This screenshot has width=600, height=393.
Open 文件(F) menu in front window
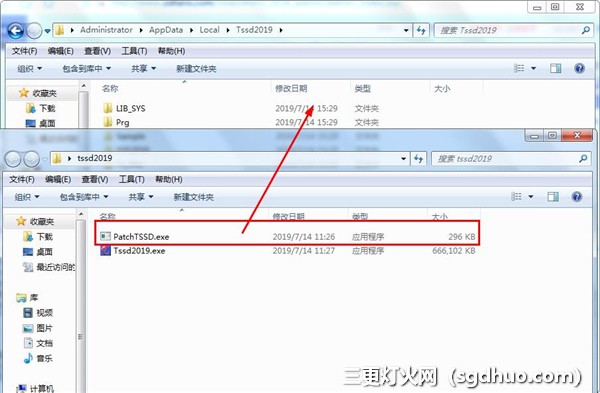click(22, 179)
